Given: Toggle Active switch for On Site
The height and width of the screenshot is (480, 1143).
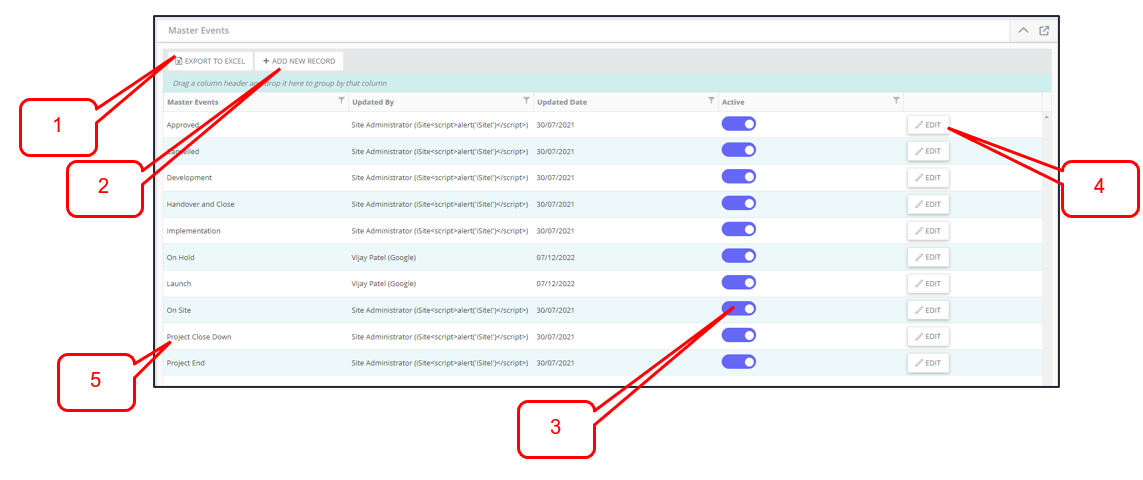Looking at the screenshot, I should click(x=738, y=309).
